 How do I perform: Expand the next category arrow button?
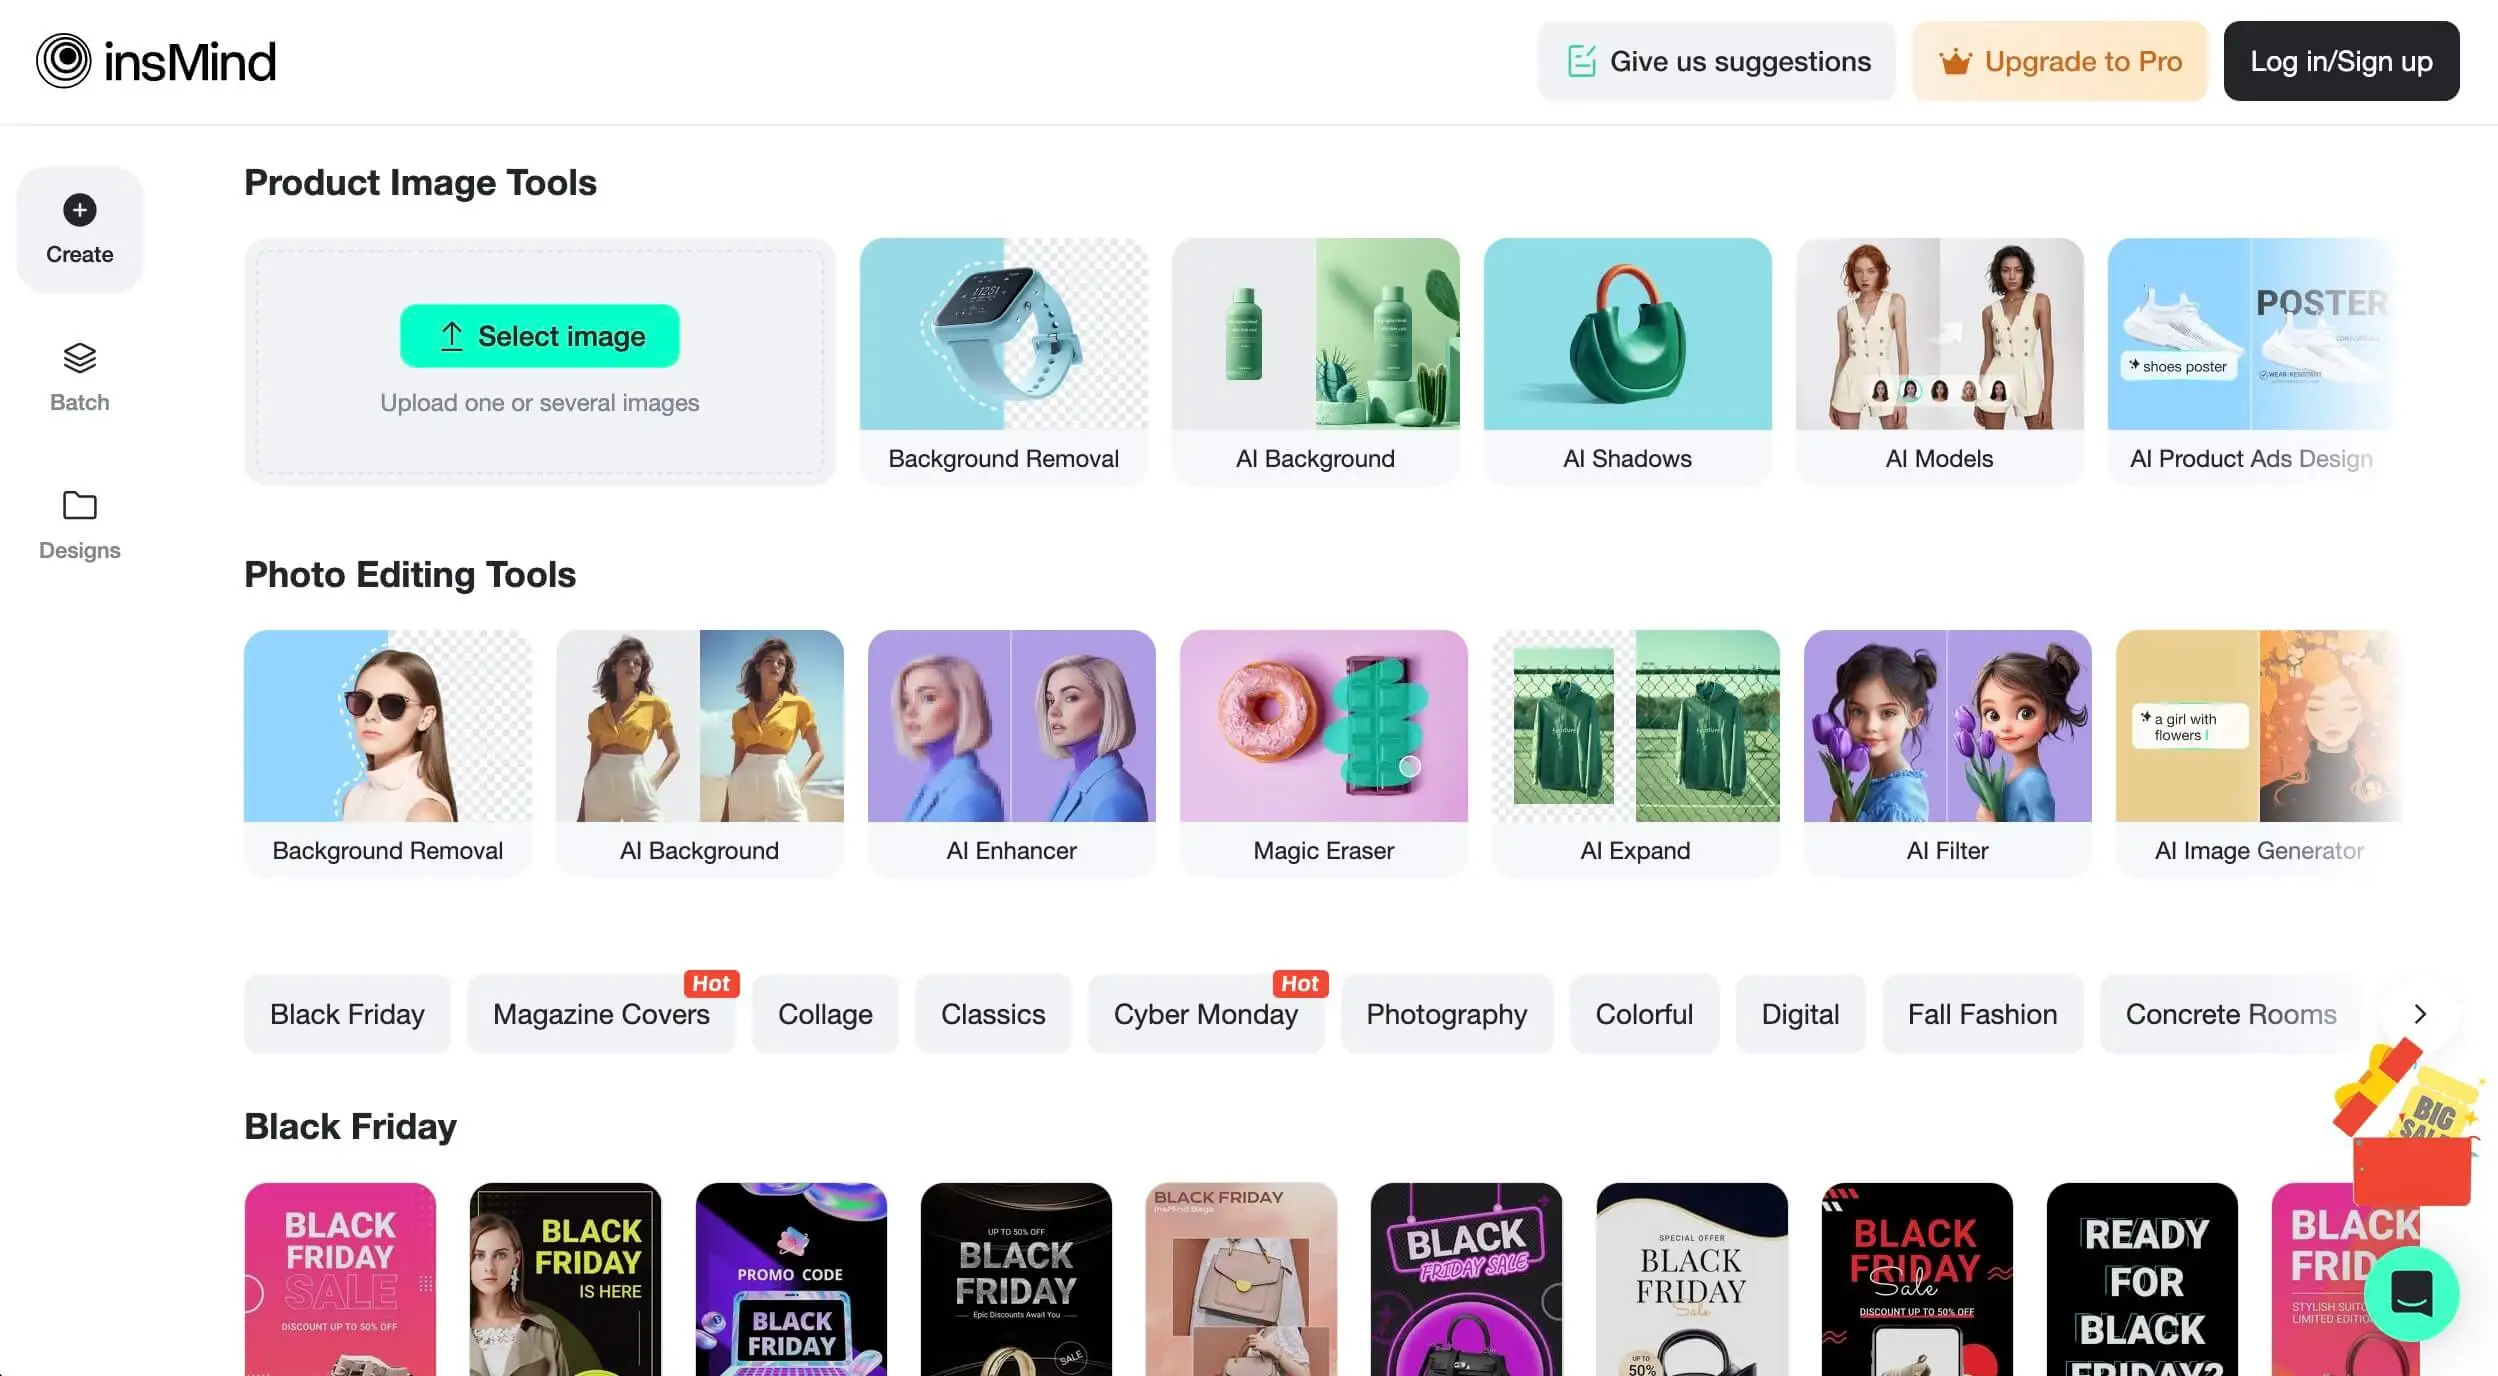2418,1013
